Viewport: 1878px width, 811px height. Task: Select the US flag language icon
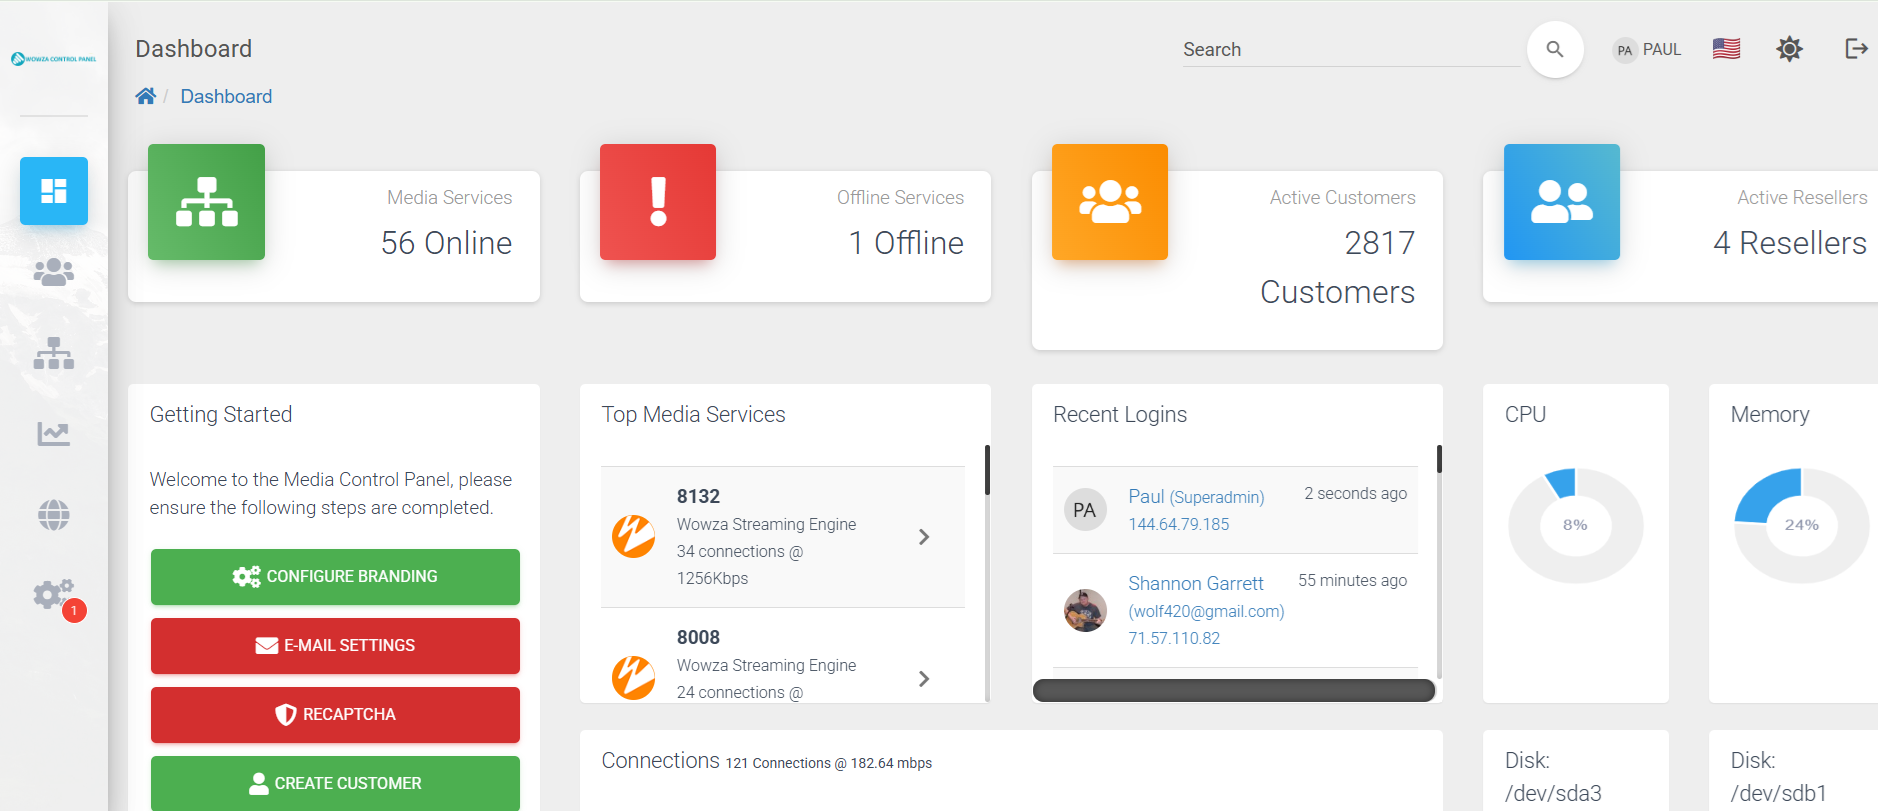point(1726,49)
